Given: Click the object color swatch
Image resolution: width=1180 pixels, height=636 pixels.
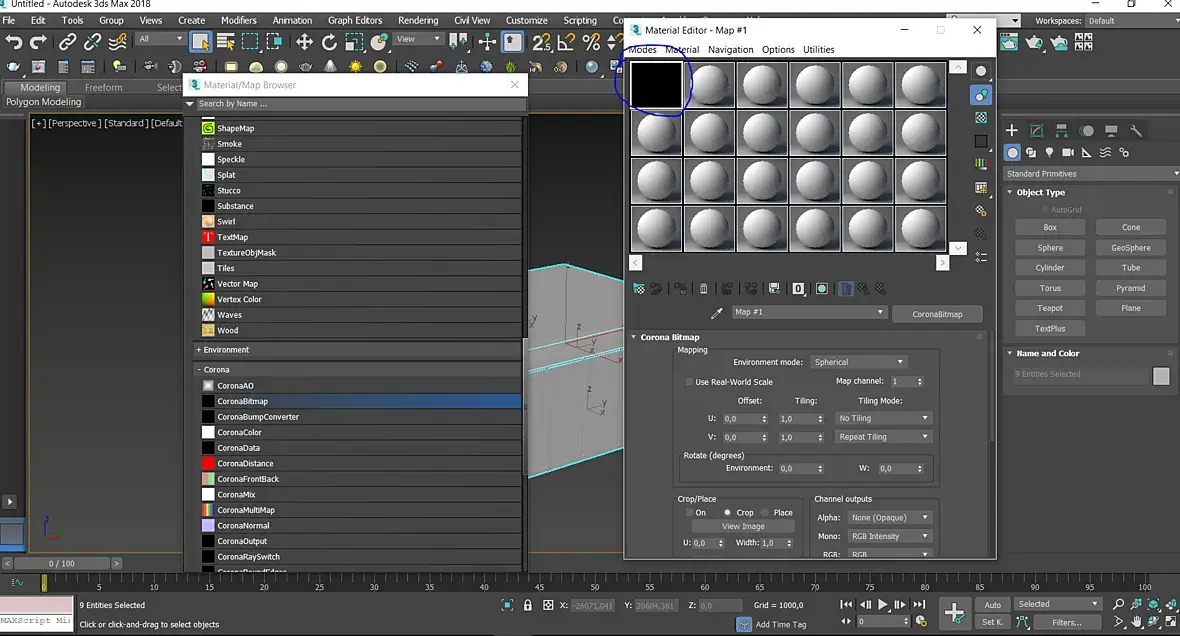Looking at the screenshot, I should pyautogui.click(x=1160, y=376).
